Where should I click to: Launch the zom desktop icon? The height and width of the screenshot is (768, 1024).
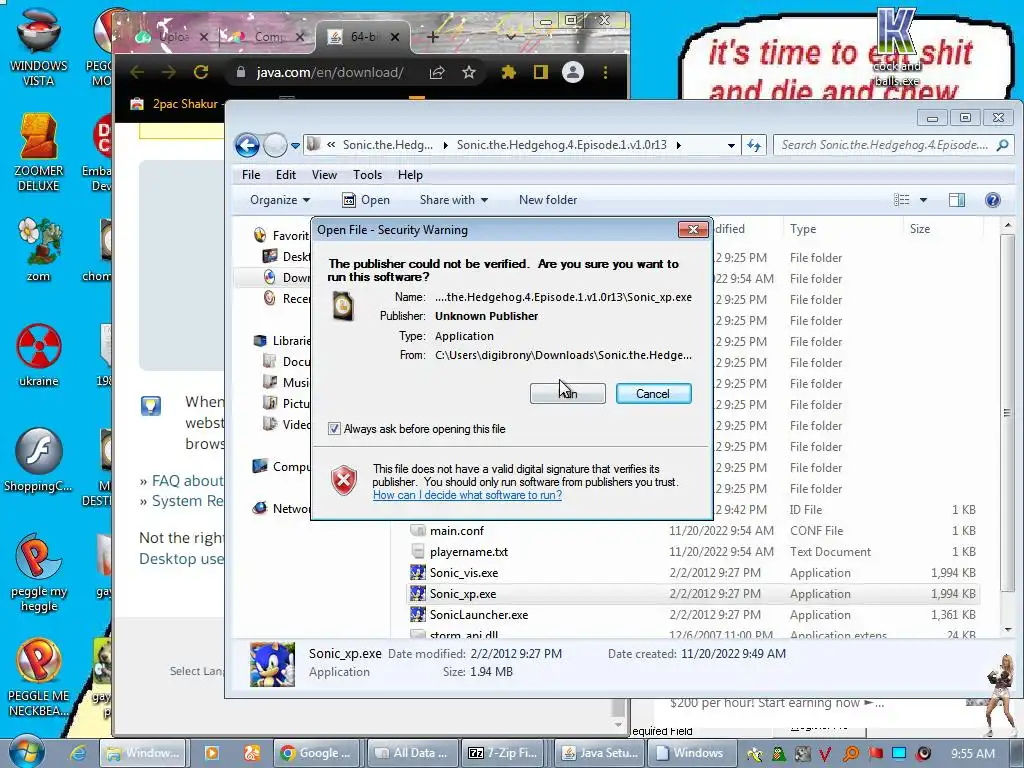39,249
